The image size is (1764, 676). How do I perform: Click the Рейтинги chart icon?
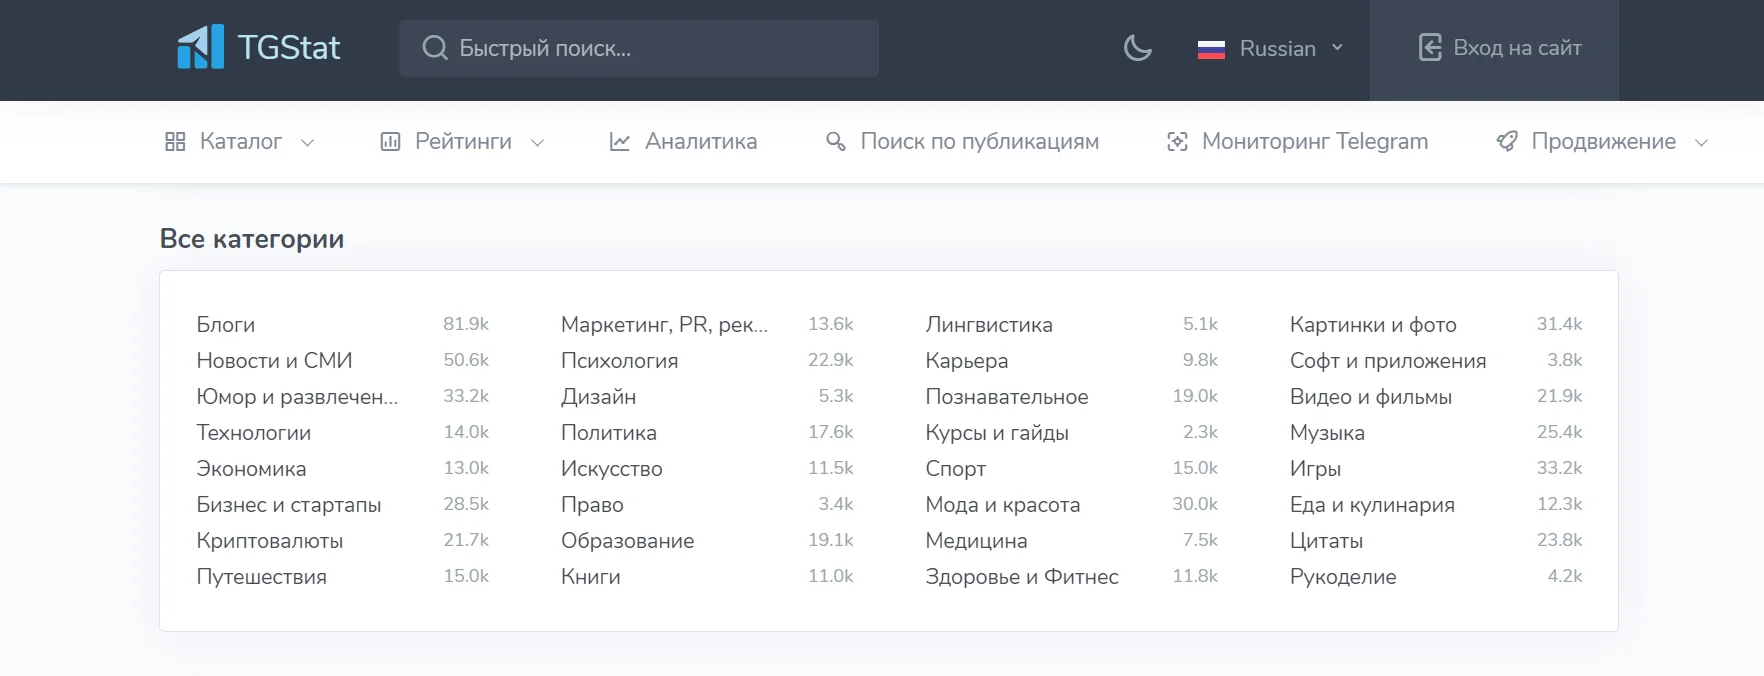click(x=390, y=142)
